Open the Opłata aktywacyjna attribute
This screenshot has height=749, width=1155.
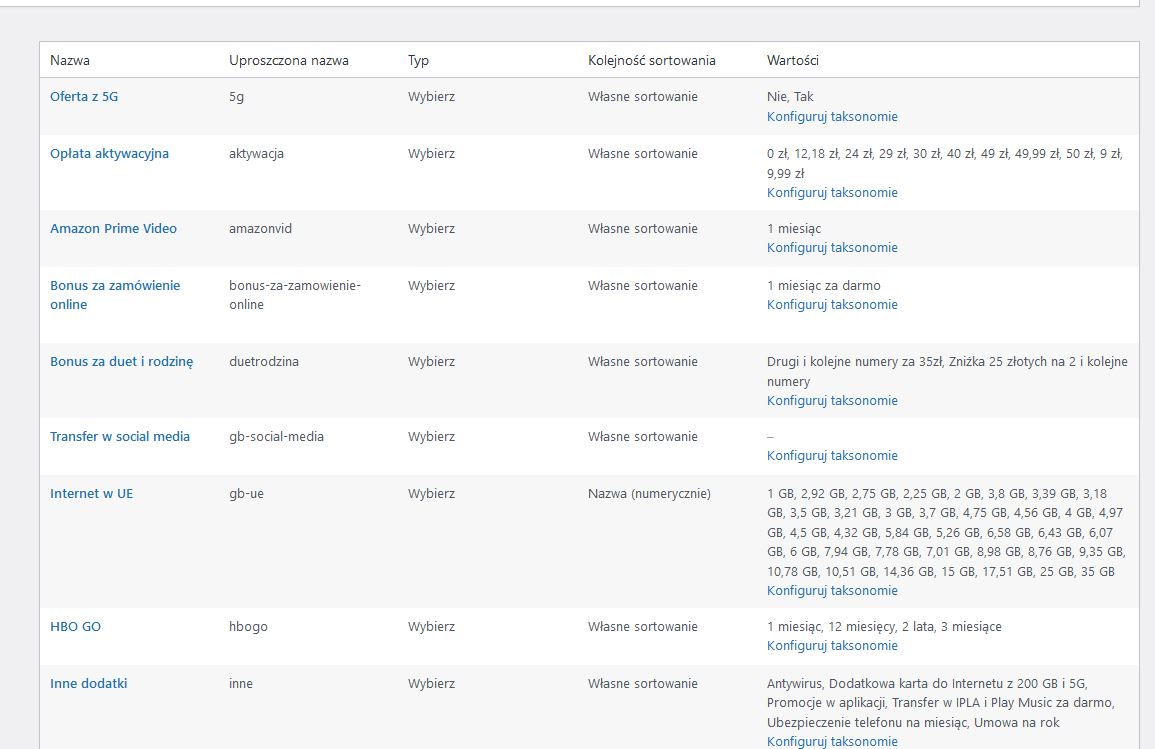coord(109,153)
